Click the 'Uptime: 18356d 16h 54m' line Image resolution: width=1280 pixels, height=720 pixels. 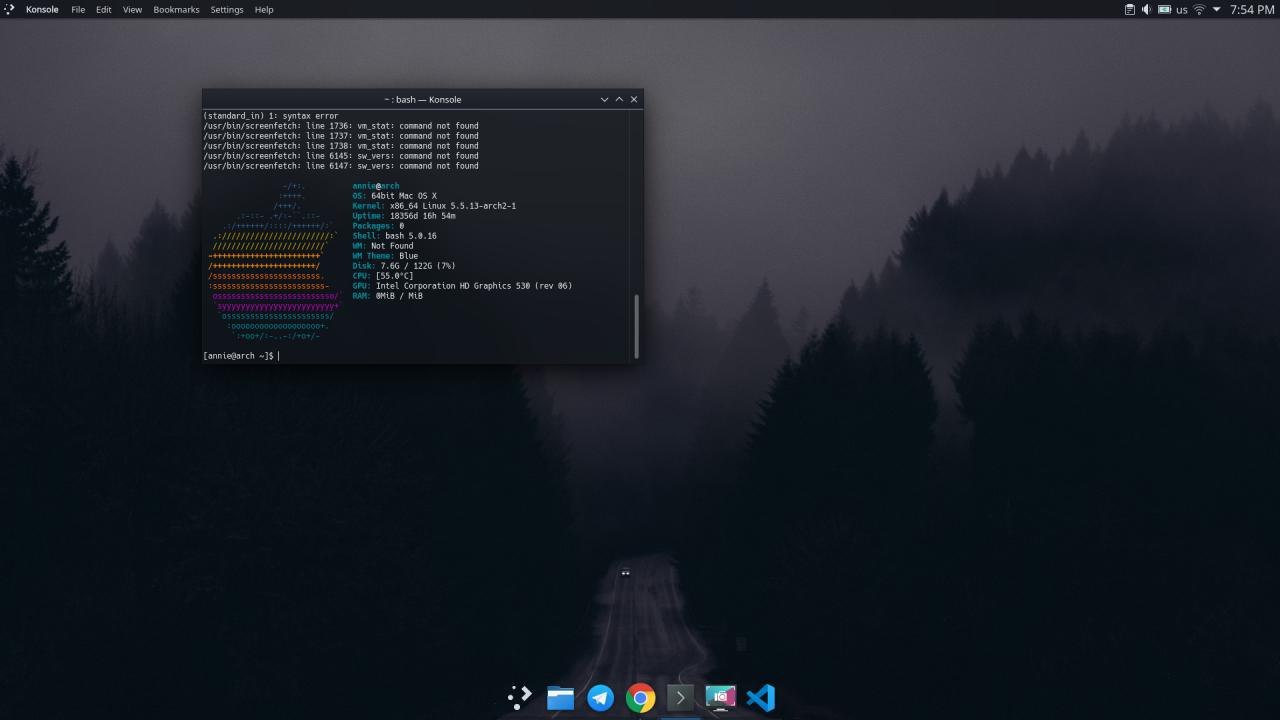[404, 216]
